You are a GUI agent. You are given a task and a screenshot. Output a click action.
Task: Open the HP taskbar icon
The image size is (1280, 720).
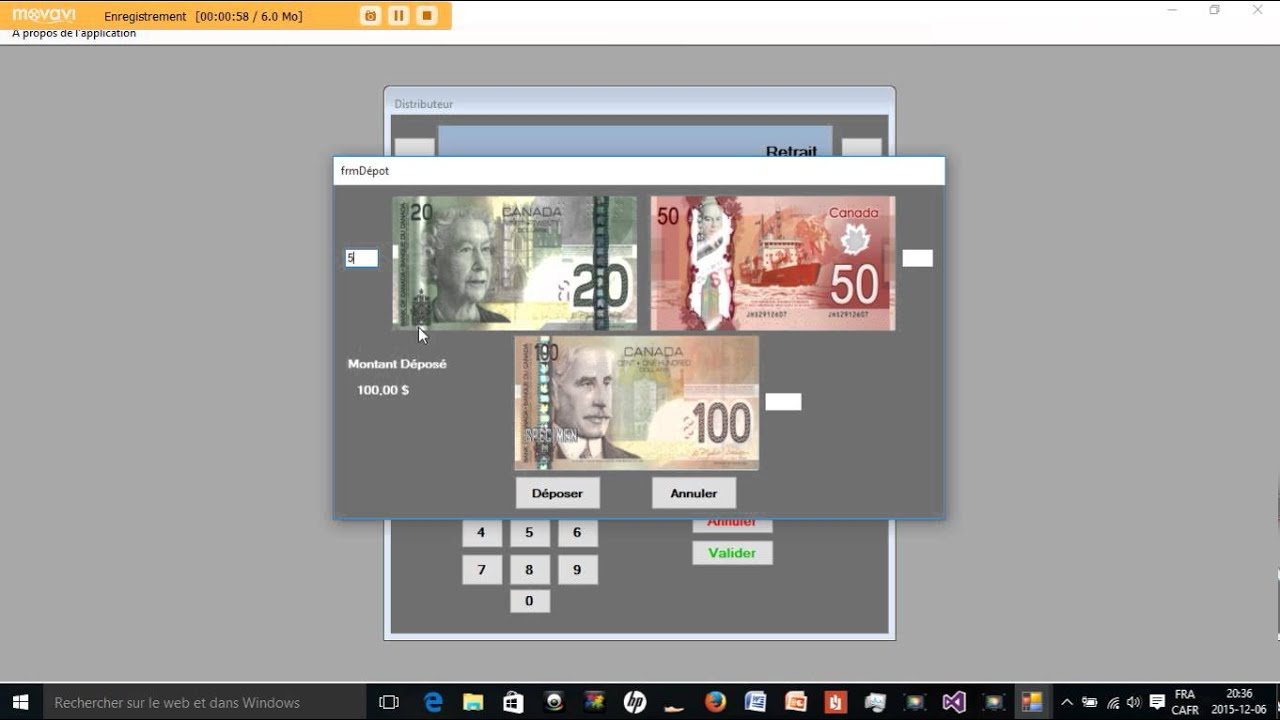(x=634, y=702)
